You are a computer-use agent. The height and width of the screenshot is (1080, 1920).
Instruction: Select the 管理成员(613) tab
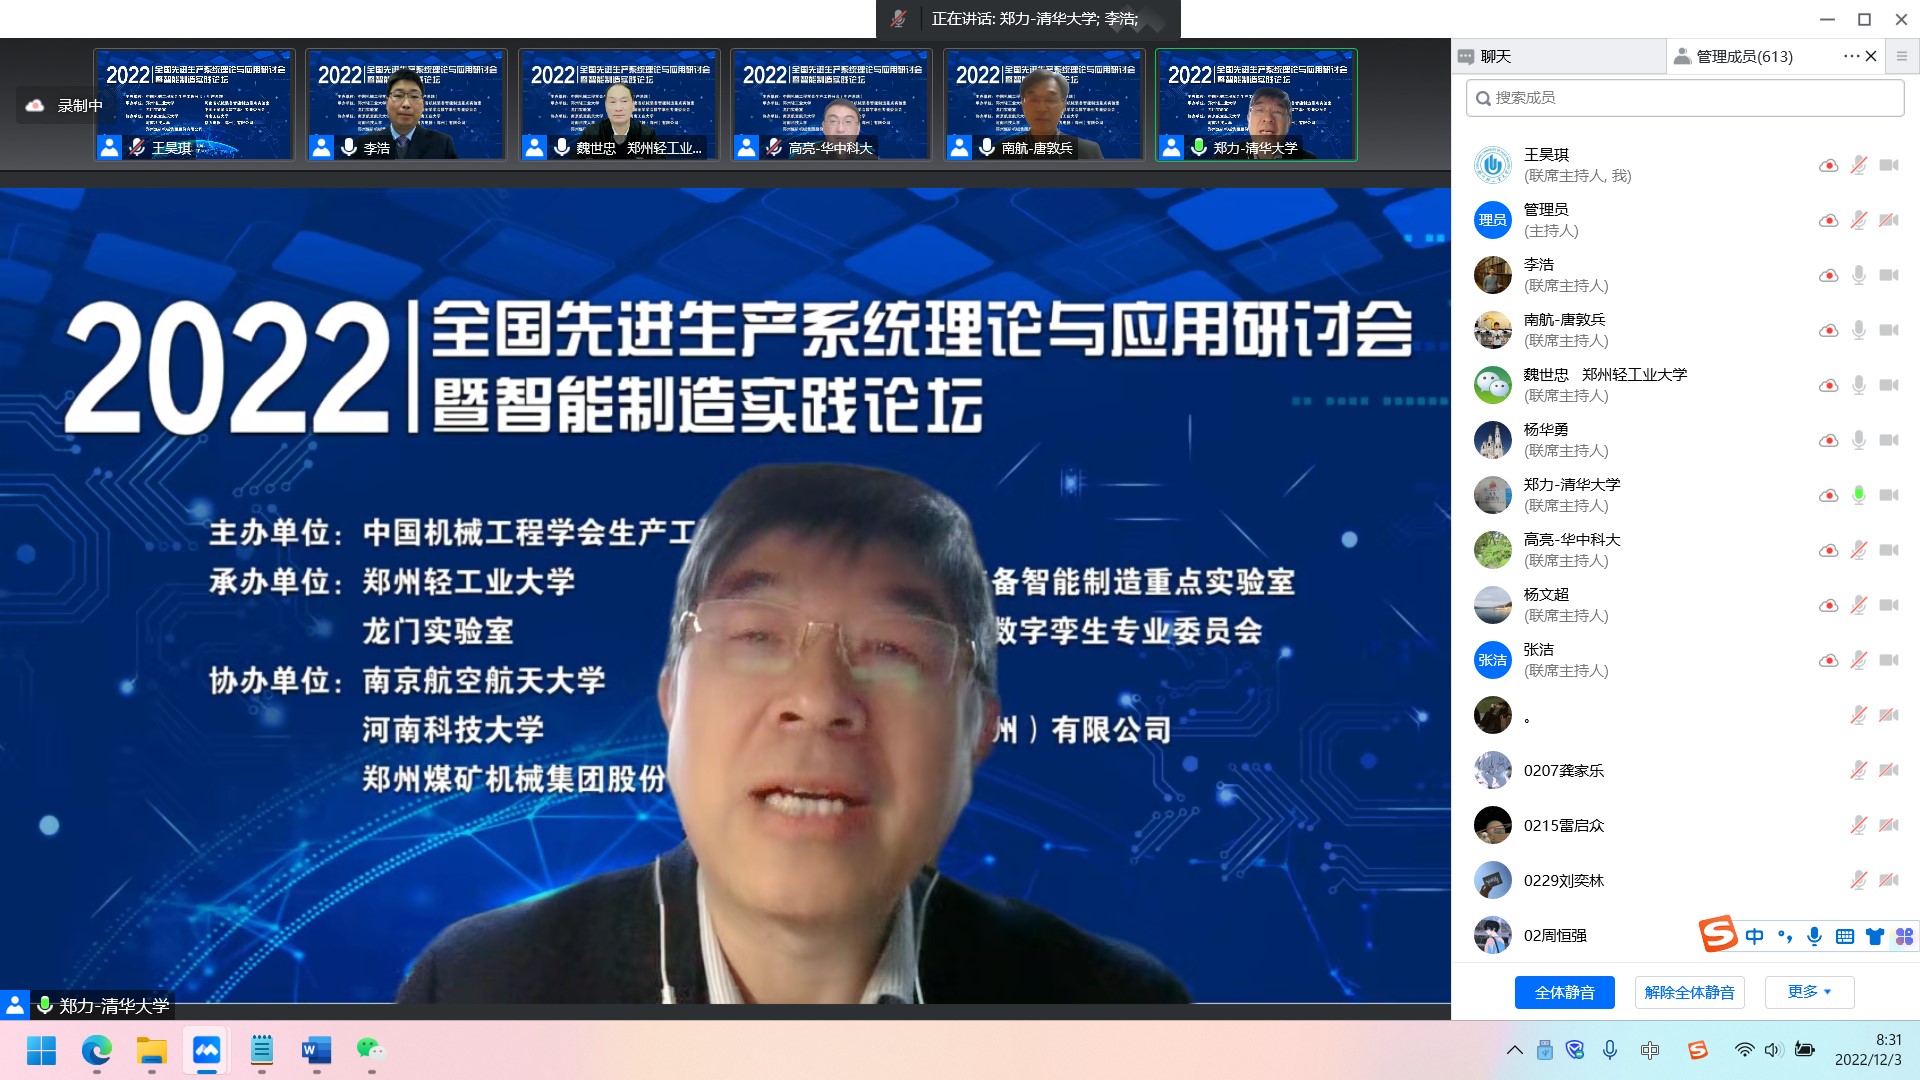pos(1744,56)
